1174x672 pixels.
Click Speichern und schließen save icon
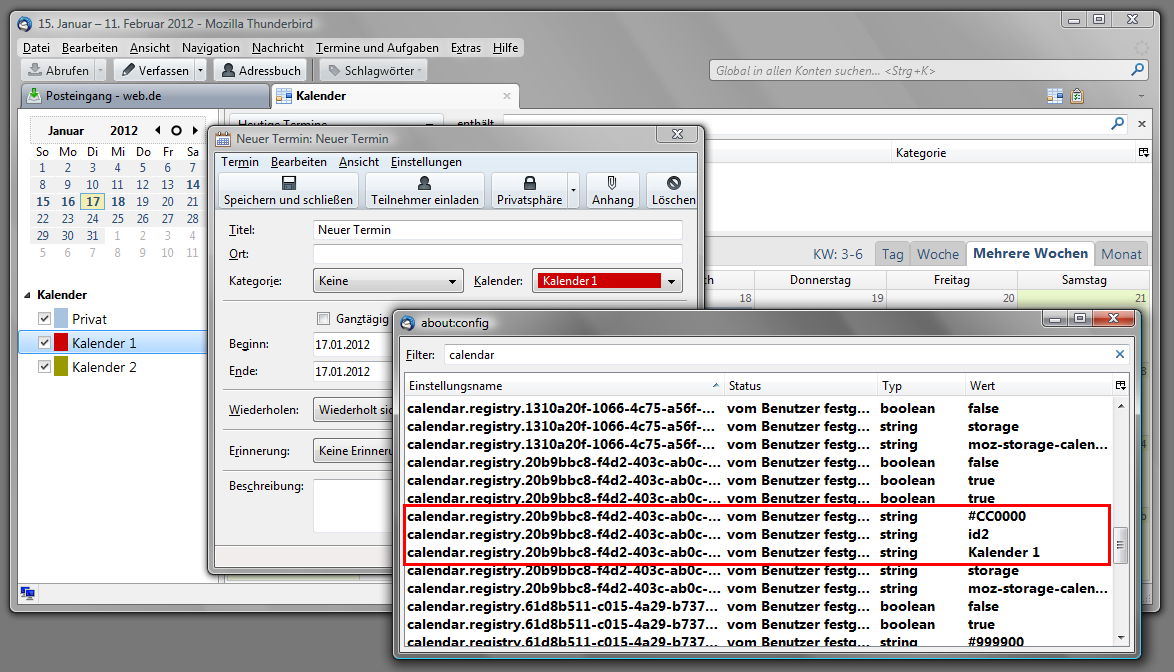coord(288,183)
